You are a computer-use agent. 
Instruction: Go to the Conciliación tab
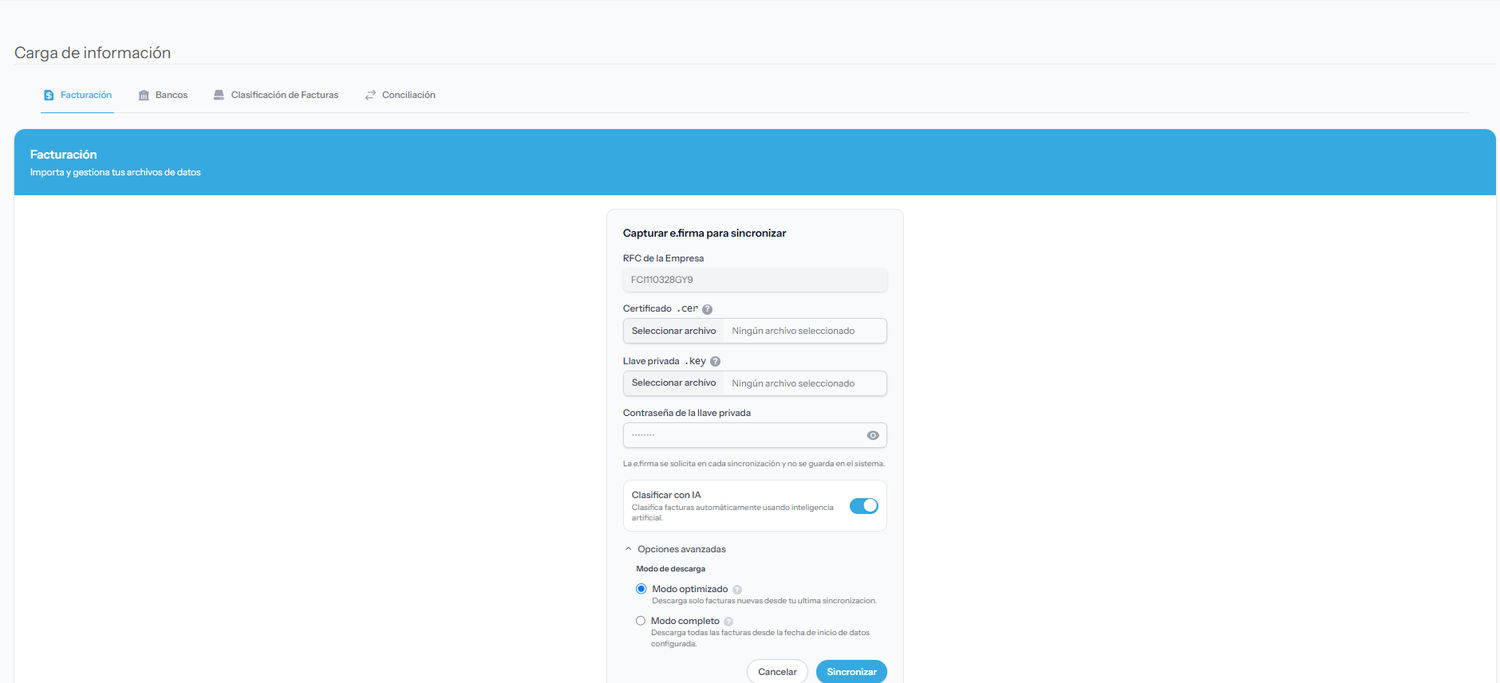click(x=400, y=95)
